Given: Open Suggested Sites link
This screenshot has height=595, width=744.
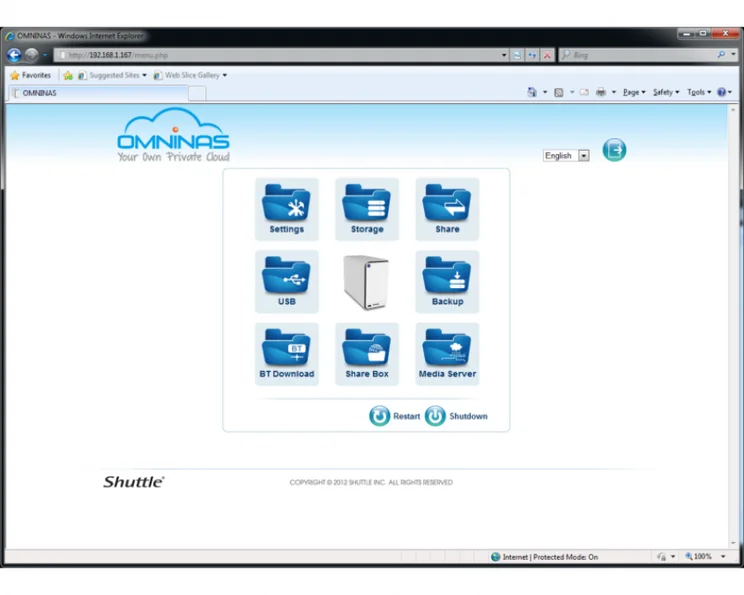Looking at the screenshot, I should coord(112,75).
